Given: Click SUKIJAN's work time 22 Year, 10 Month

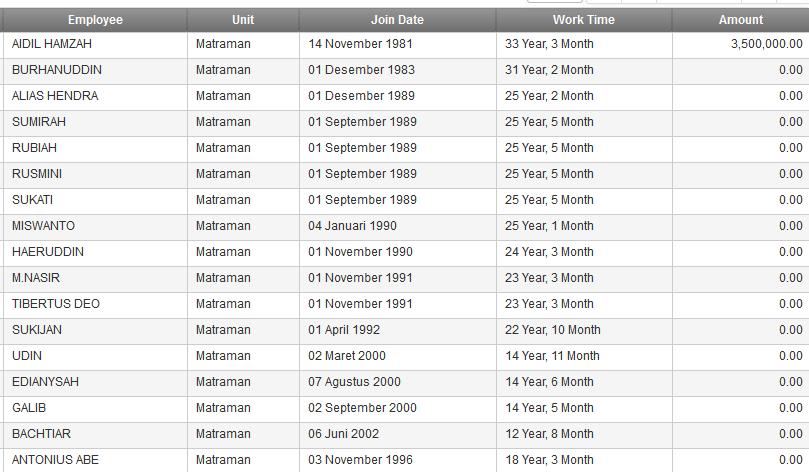Looking at the screenshot, I should (553, 330).
